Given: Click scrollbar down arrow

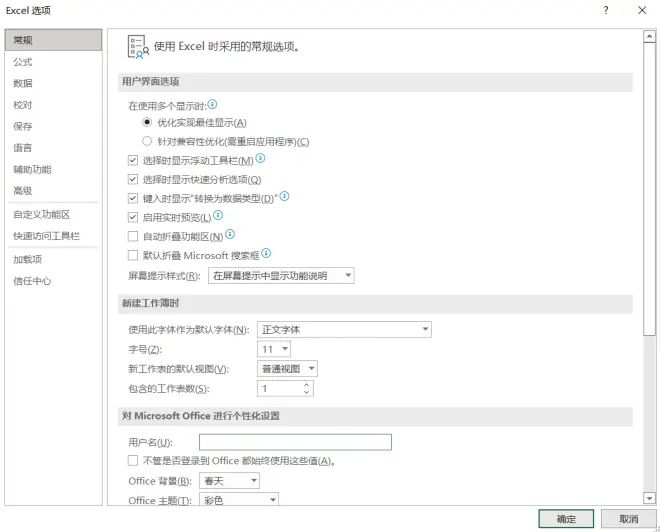Looking at the screenshot, I should pyautogui.click(x=649, y=498).
